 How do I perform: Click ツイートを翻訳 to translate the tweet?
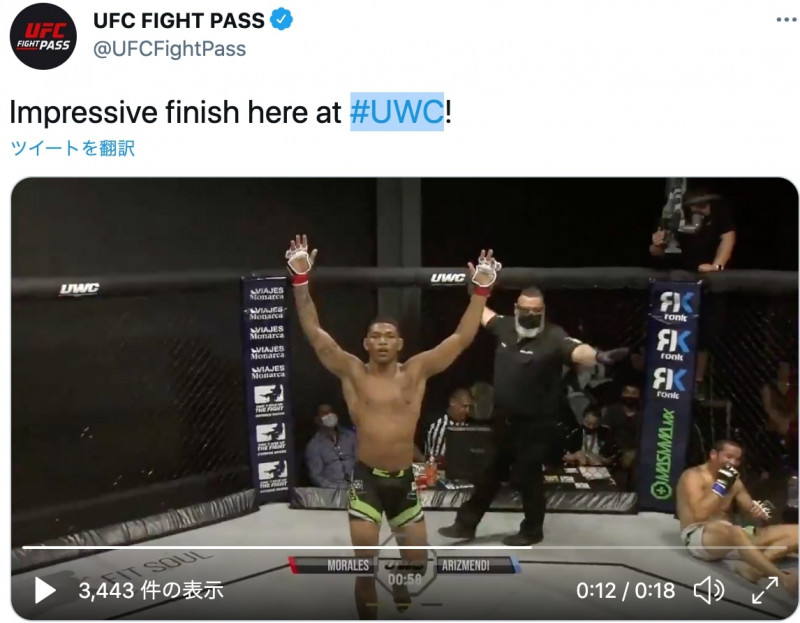pos(72,148)
